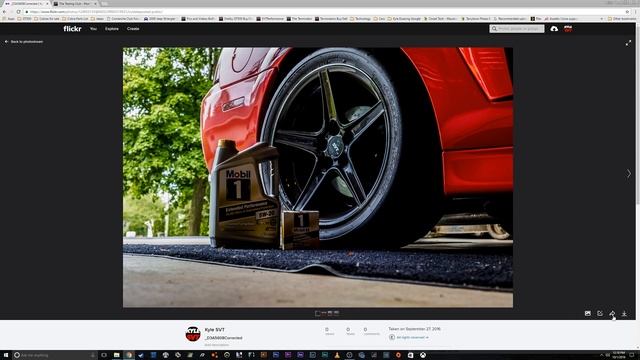
Task: Click the _D3A5608Corrected photo title
Action: (223, 338)
